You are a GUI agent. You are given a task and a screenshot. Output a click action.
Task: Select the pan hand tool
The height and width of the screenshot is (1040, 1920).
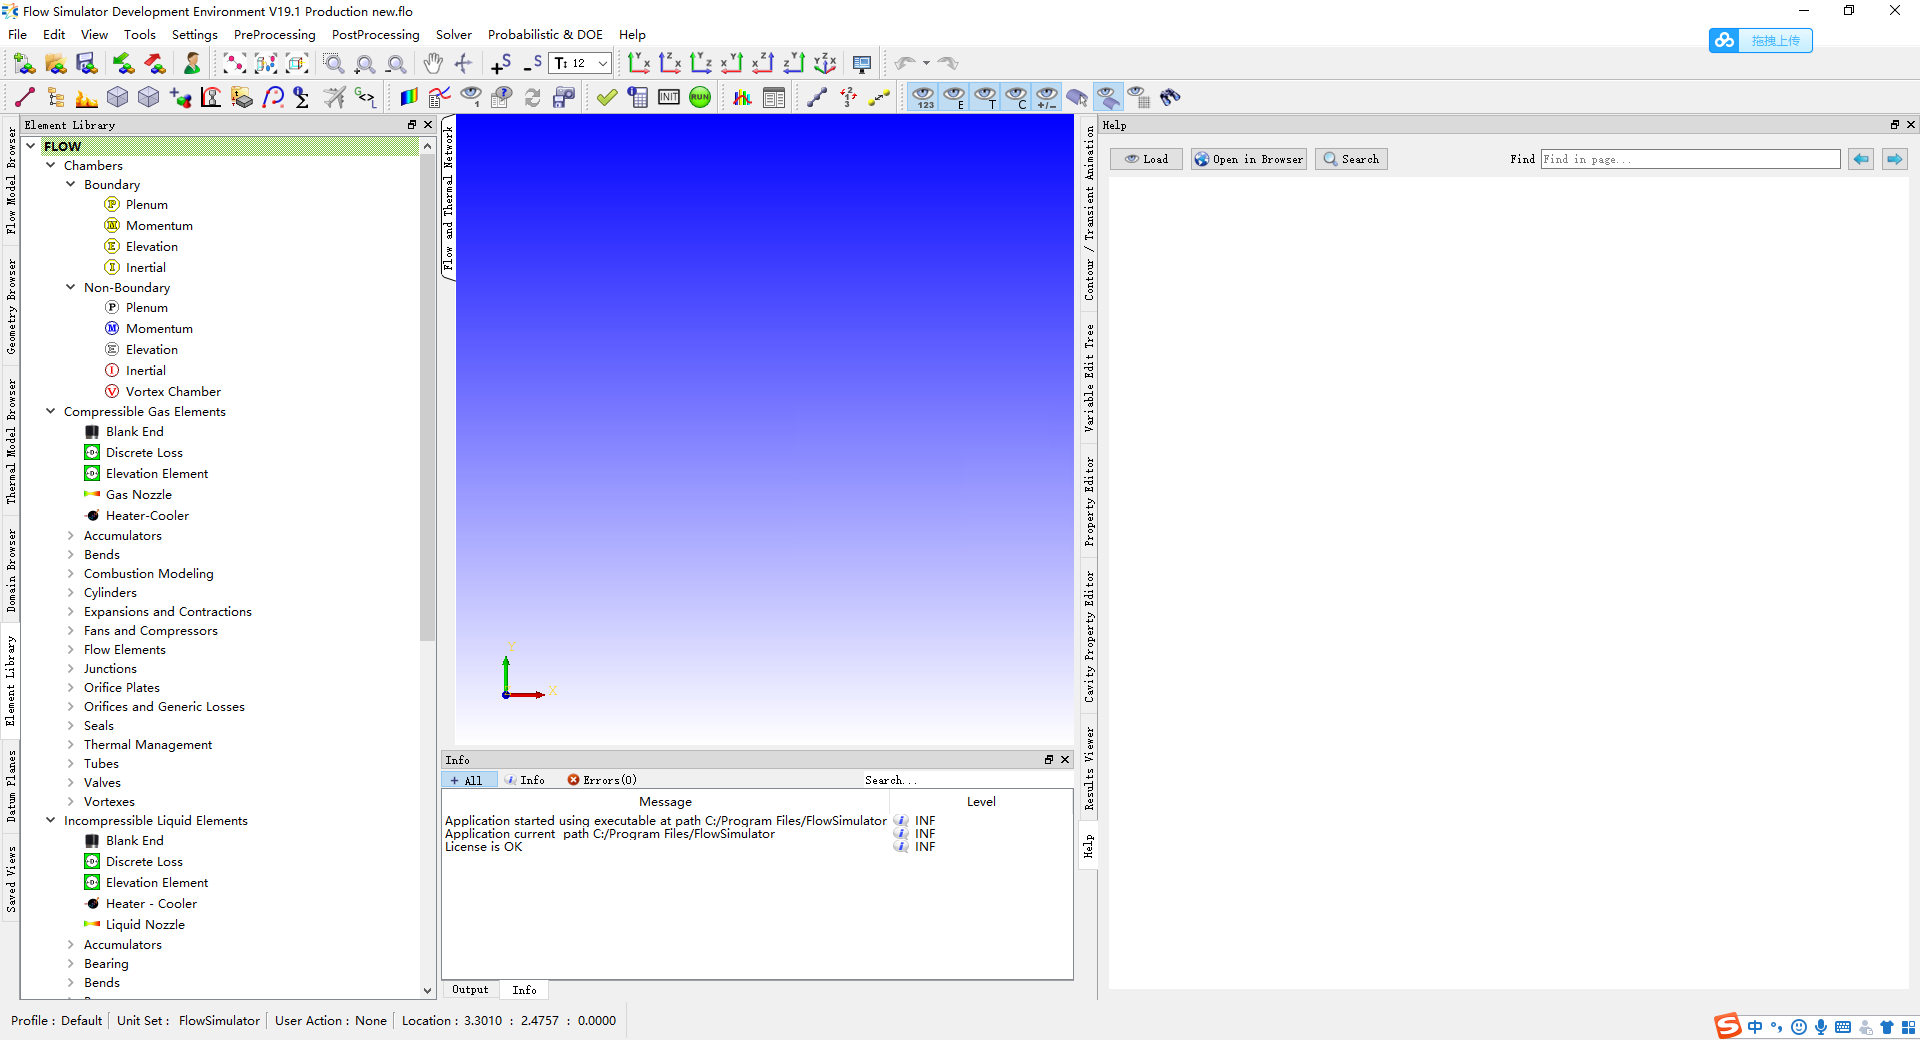click(x=432, y=64)
